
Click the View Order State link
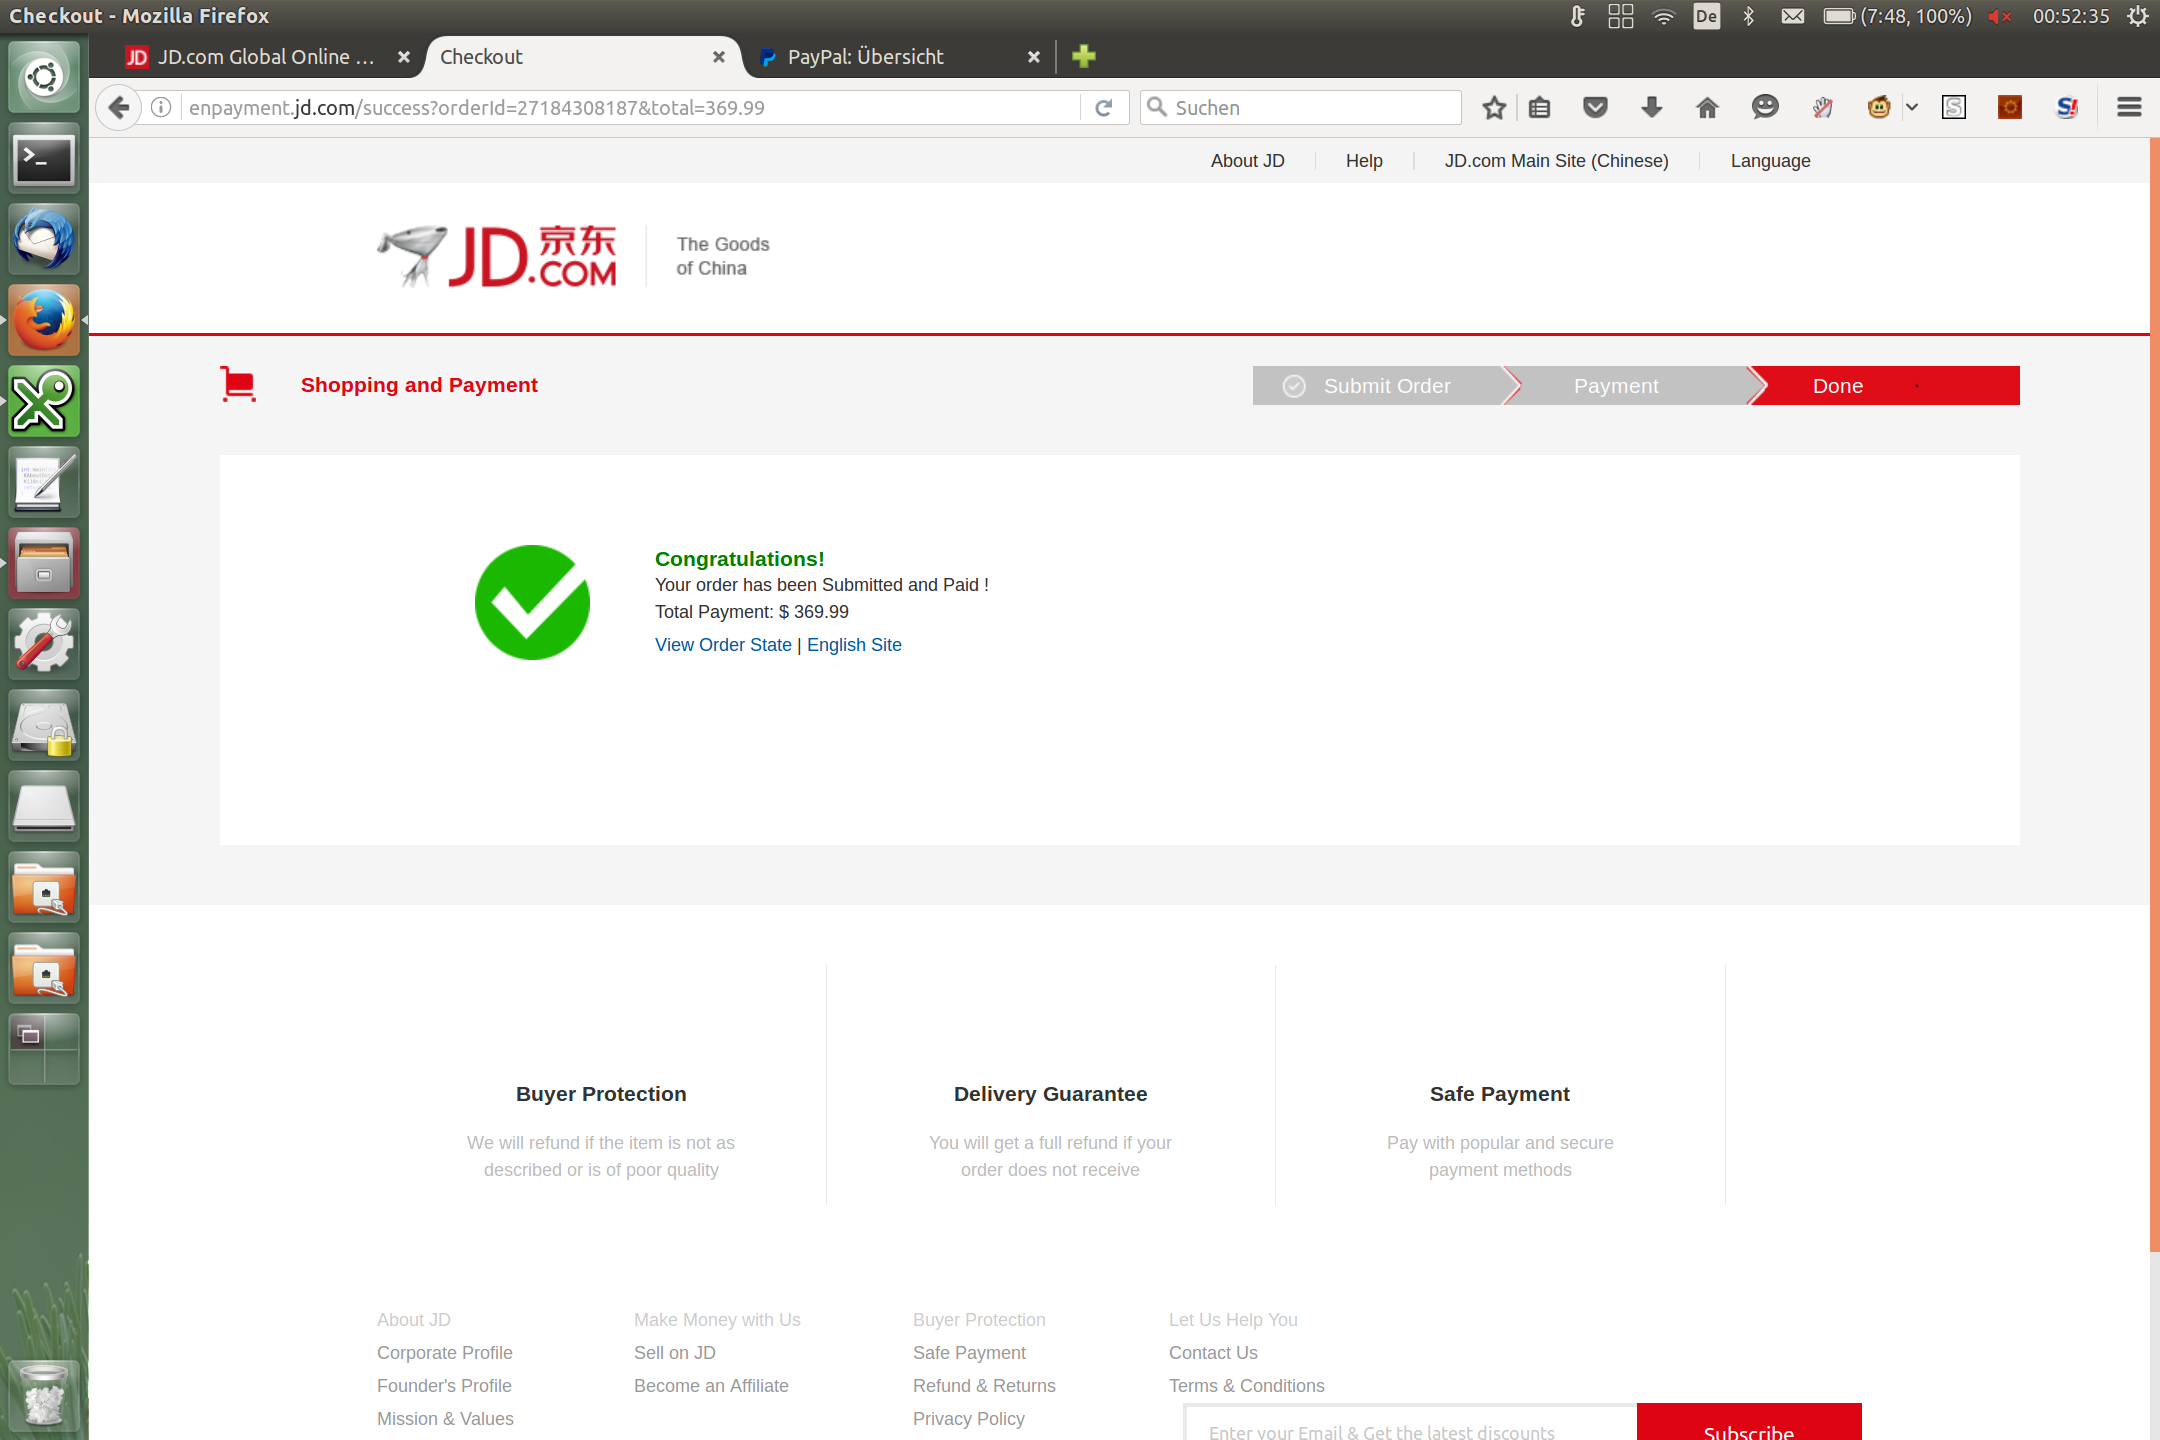pyautogui.click(x=723, y=645)
